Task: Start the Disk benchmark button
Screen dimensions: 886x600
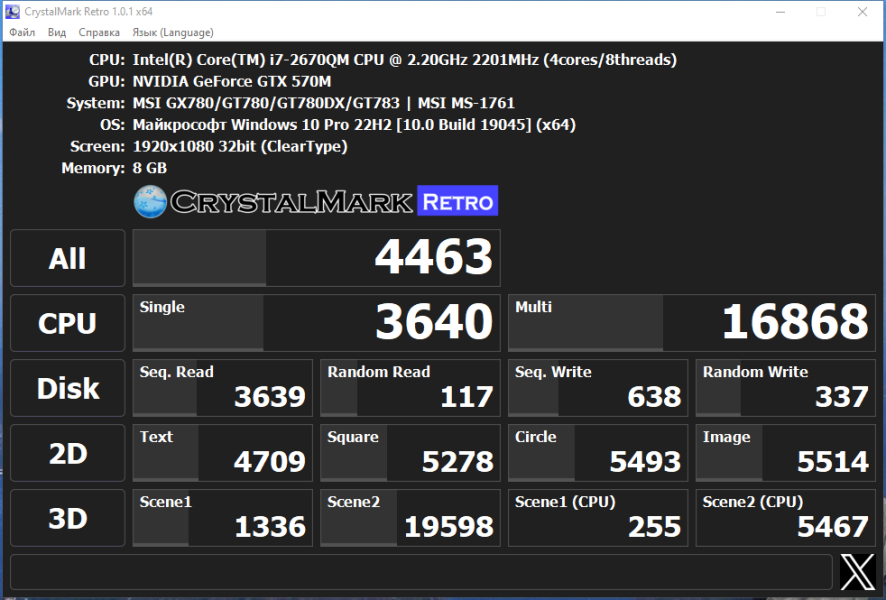Action: tap(68, 388)
